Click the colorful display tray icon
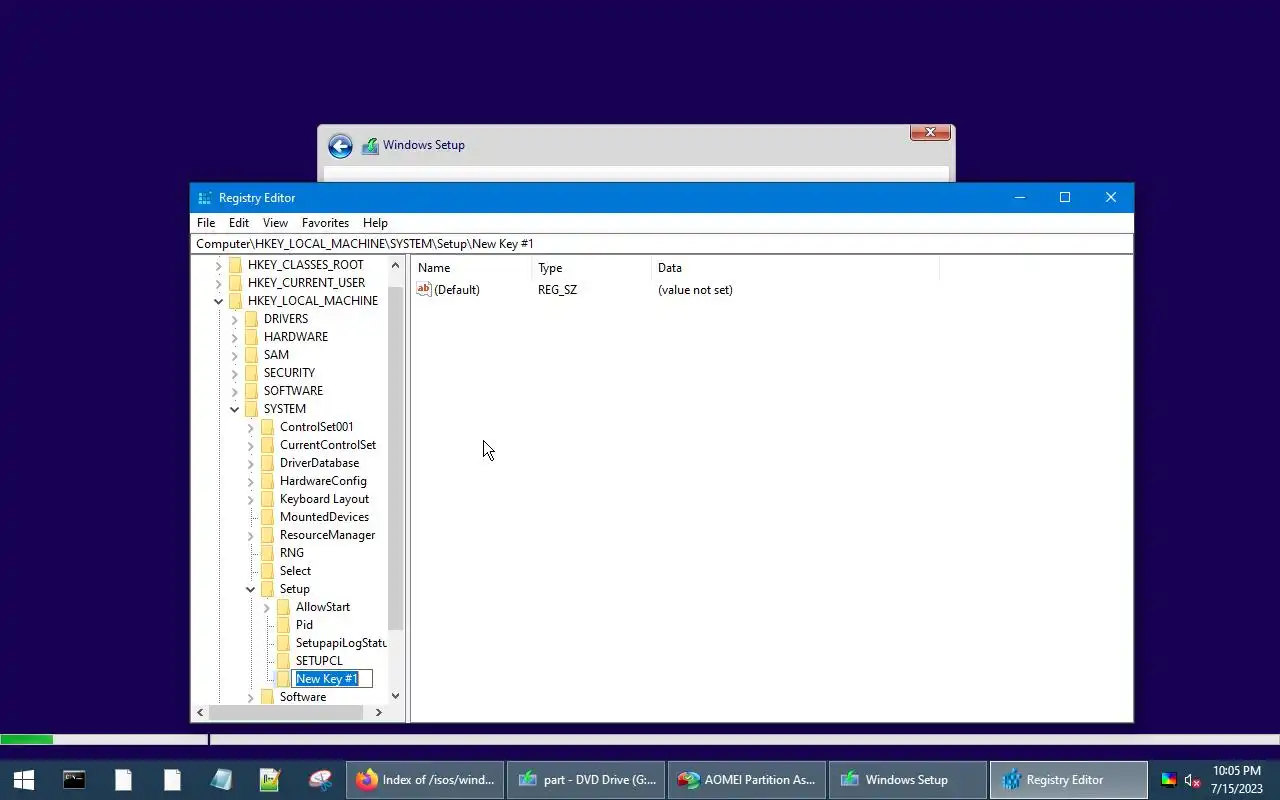 (x=1168, y=780)
